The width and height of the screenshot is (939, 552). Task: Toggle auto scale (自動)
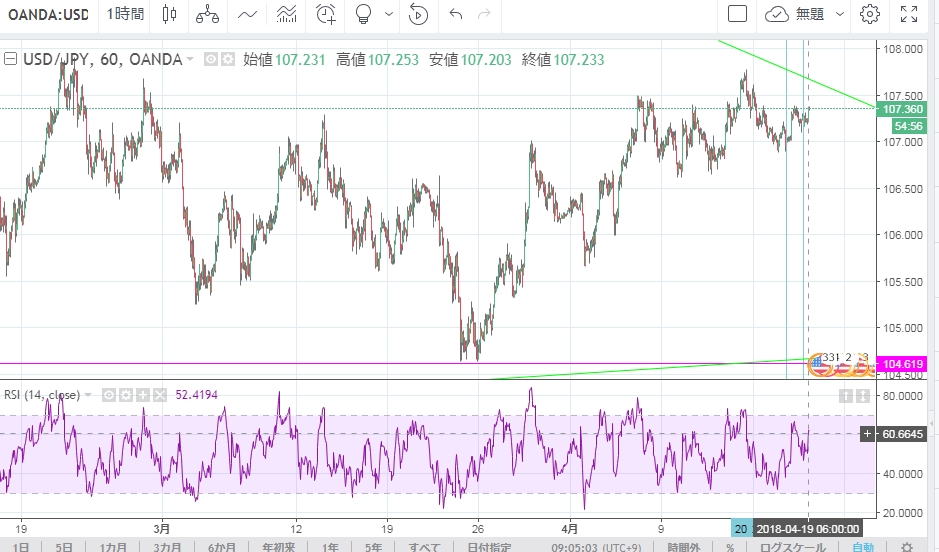pos(863,547)
